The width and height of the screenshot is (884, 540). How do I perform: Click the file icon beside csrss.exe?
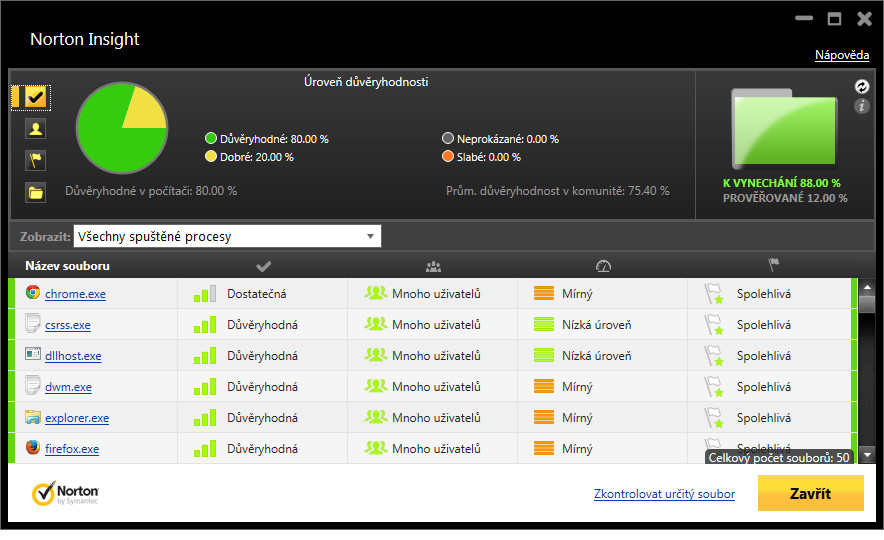coord(33,323)
